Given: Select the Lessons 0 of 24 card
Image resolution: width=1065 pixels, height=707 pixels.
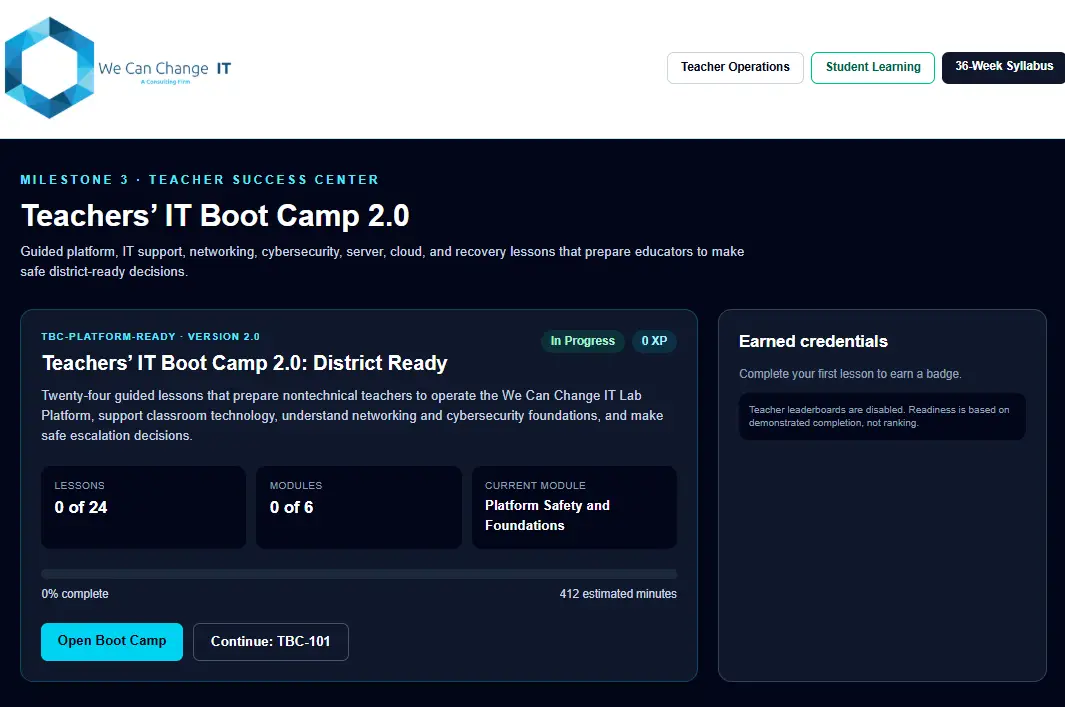Looking at the screenshot, I should pyautogui.click(x=143, y=507).
